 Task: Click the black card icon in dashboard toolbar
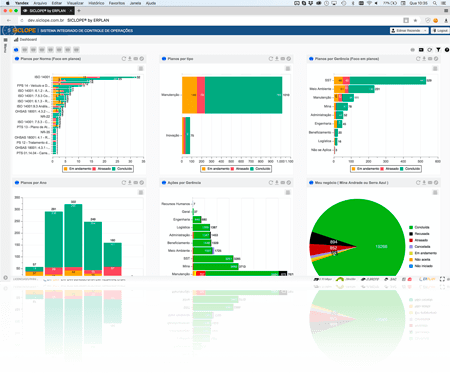tap(421, 50)
